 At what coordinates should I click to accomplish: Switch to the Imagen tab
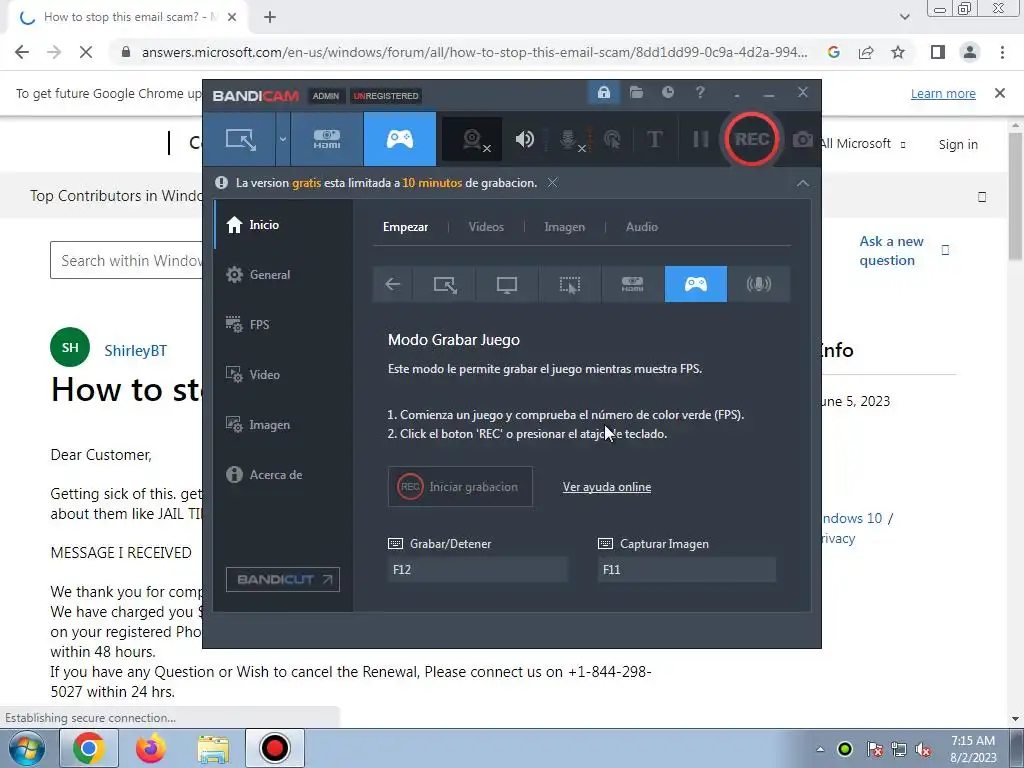564,227
